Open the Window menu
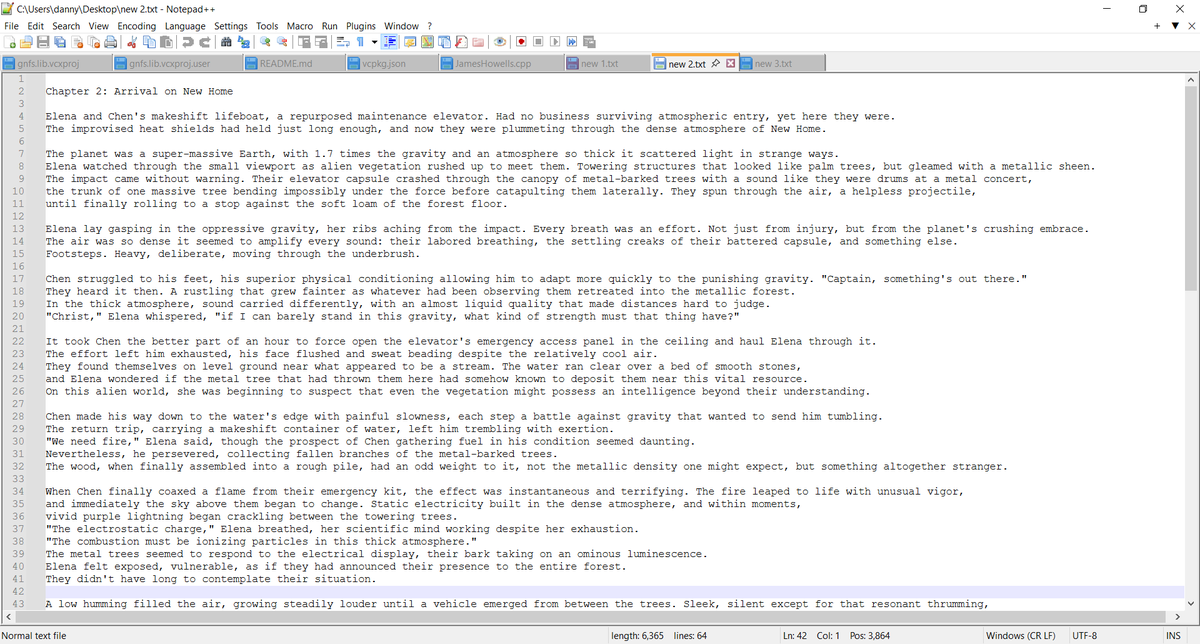The image size is (1200, 644). click(x=402, y=25)
